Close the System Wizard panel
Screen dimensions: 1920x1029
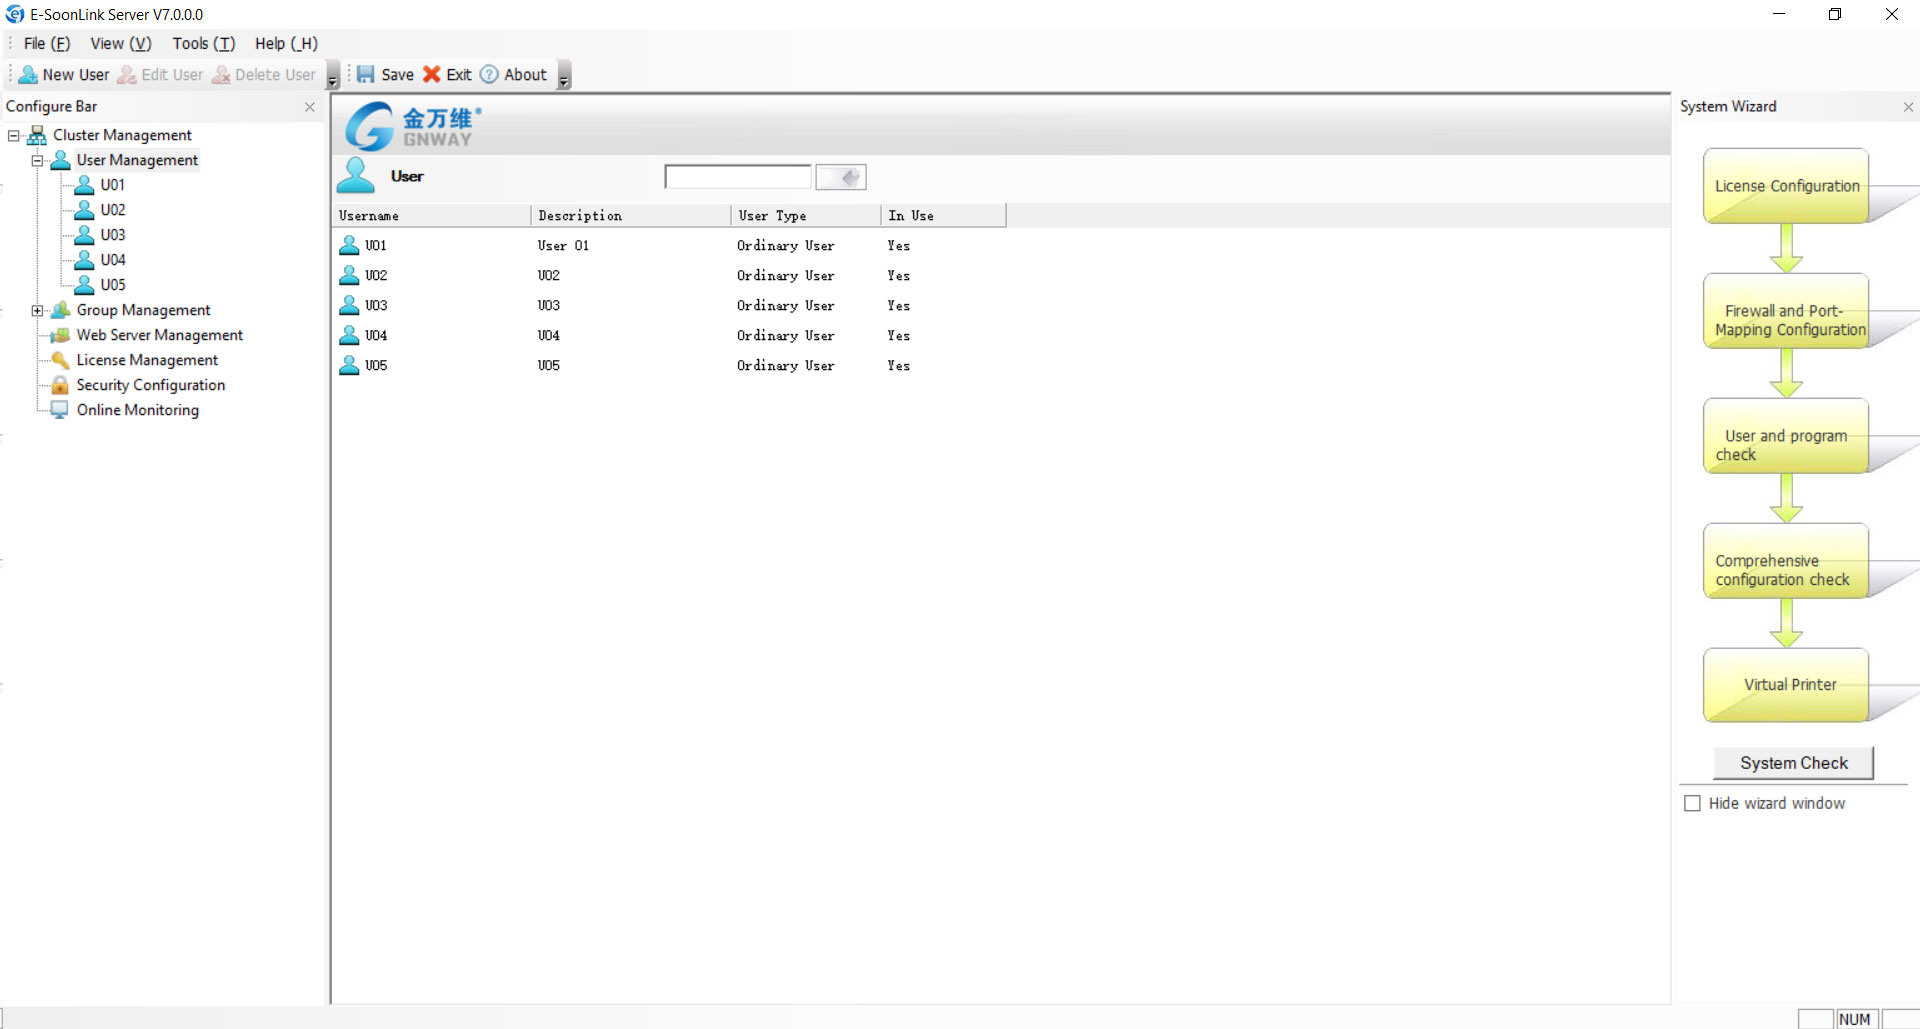(x=1908, y=107)
